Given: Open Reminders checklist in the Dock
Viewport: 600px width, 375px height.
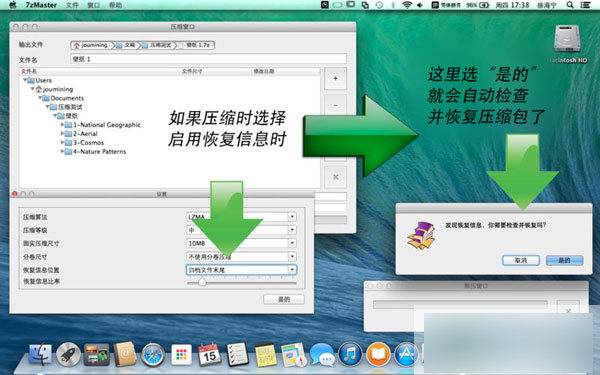Looking at the screenshot, I should coord(237,354).
